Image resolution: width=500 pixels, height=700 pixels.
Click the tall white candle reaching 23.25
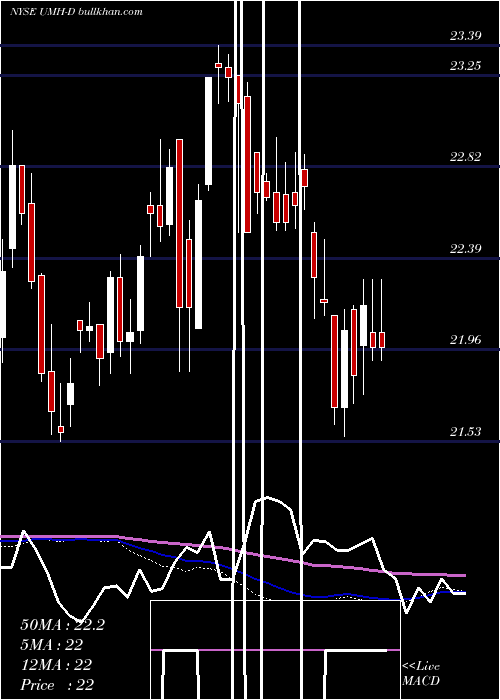tap(208, 131)
